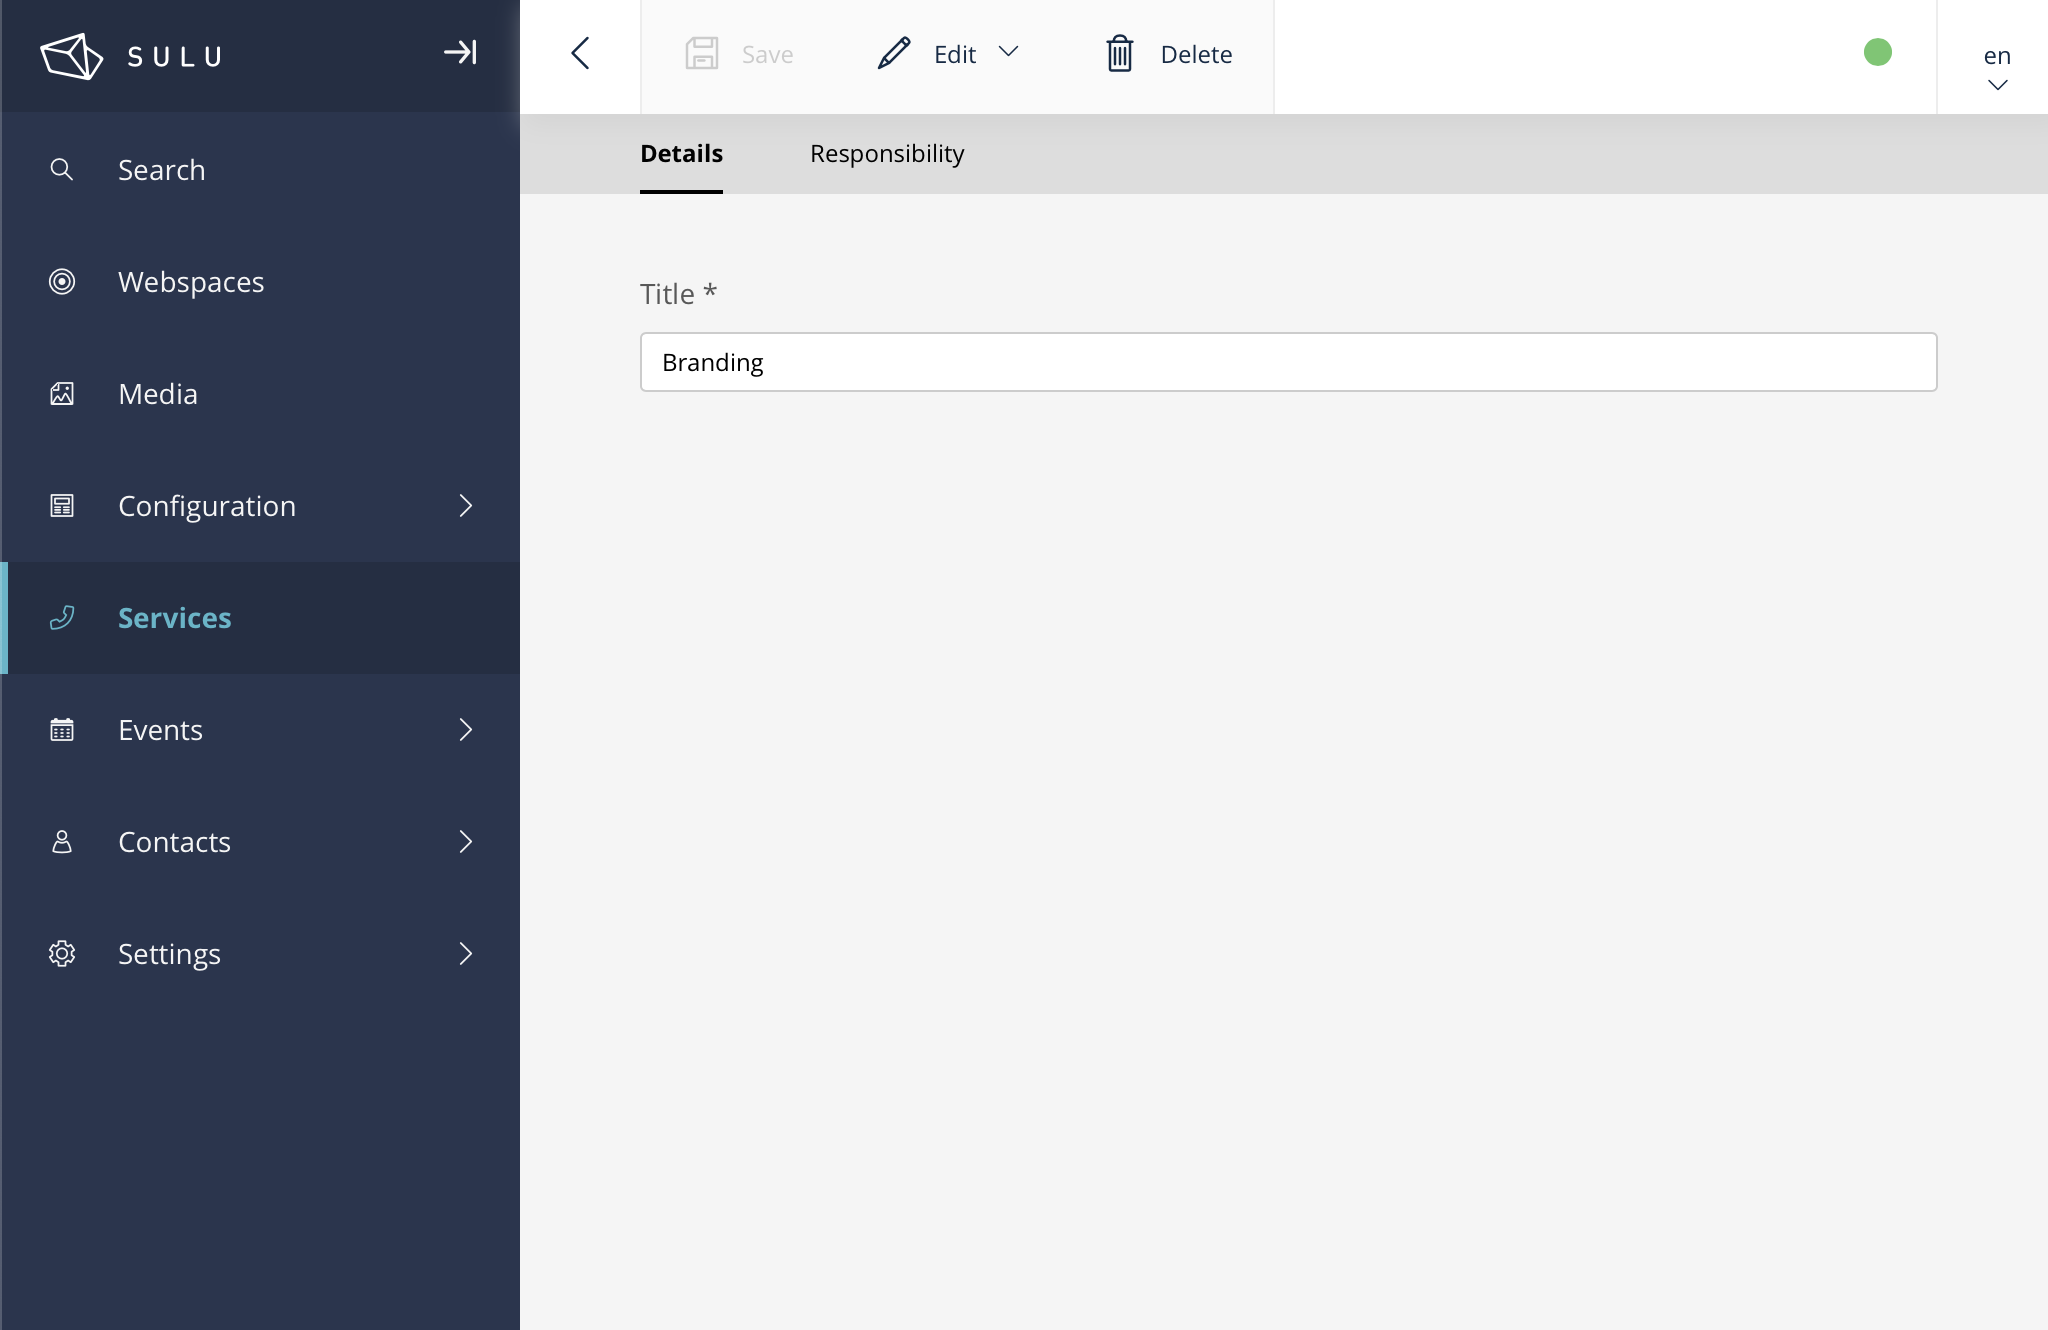The image size is (2048, 1330).
Task: Open the en language dropdown
Action: click(x=1996, y=68)
